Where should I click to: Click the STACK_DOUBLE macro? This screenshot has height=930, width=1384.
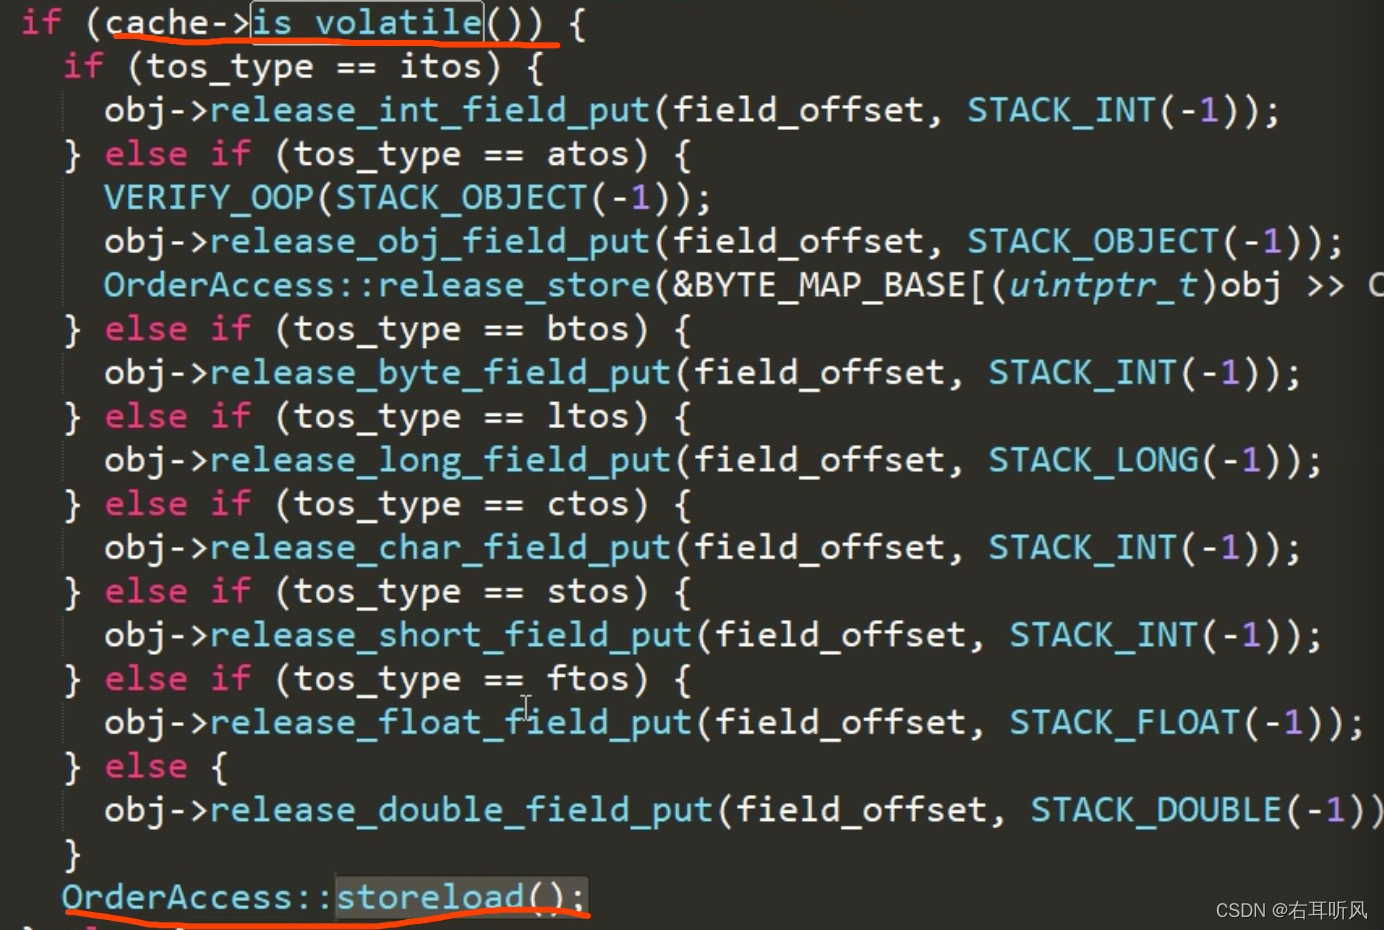[1156, 810]
